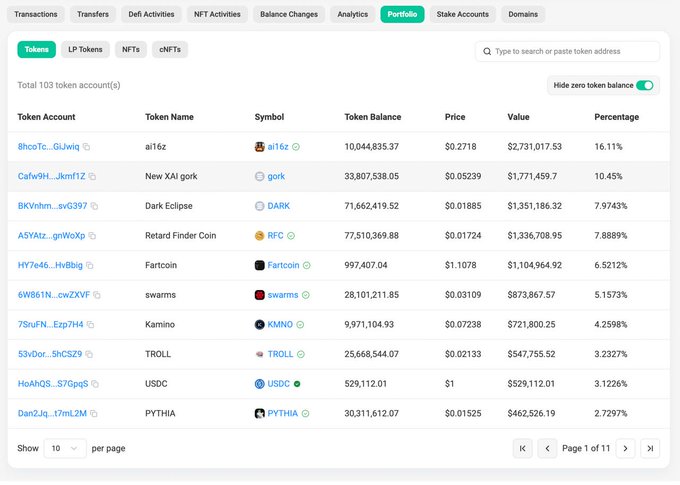Click the copy icon beside BKVnhm...svG397
The image size is (680, 485).
tap(94, 206)
